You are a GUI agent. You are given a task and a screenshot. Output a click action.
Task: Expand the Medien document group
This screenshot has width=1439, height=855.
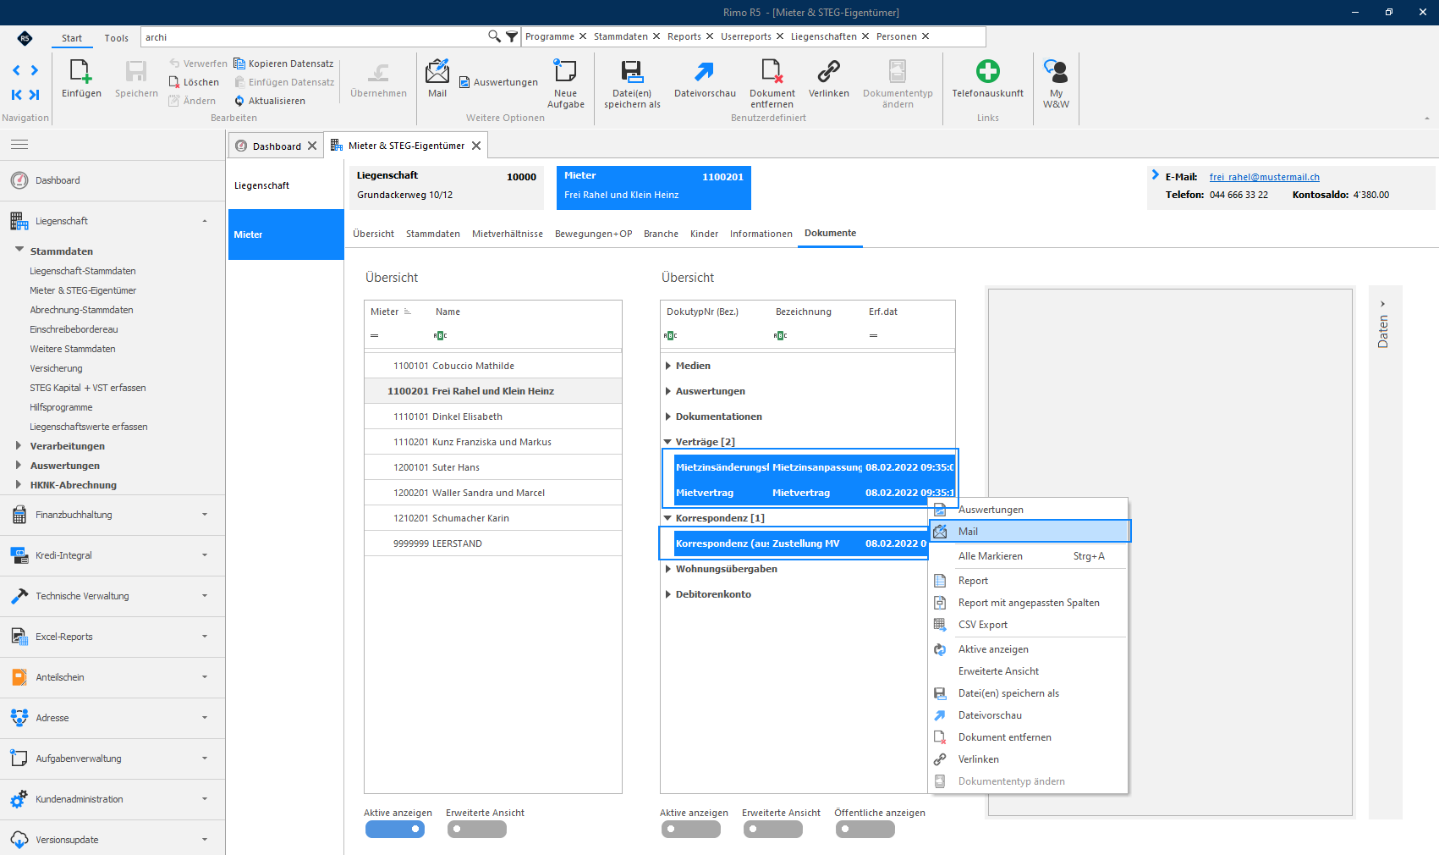[668, 366]
